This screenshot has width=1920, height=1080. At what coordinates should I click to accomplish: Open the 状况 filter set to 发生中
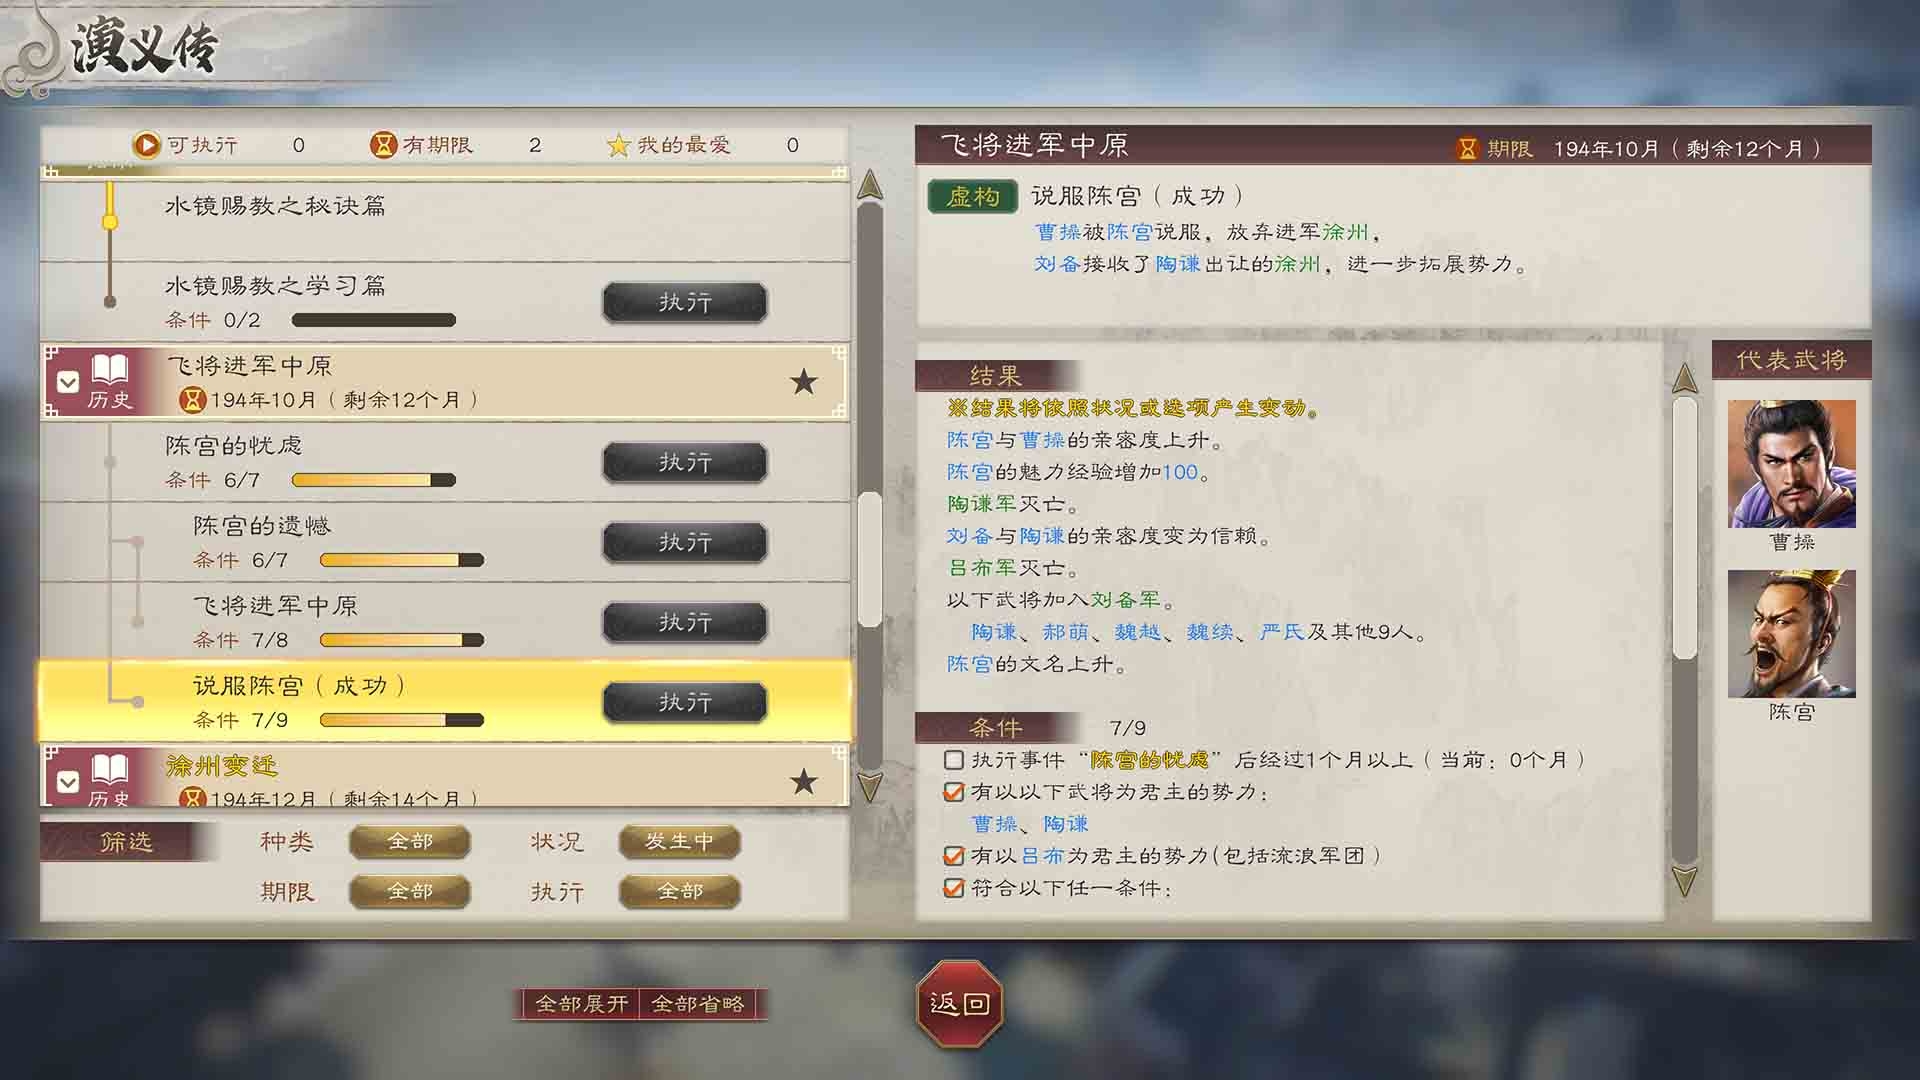[x=680, y=842]
